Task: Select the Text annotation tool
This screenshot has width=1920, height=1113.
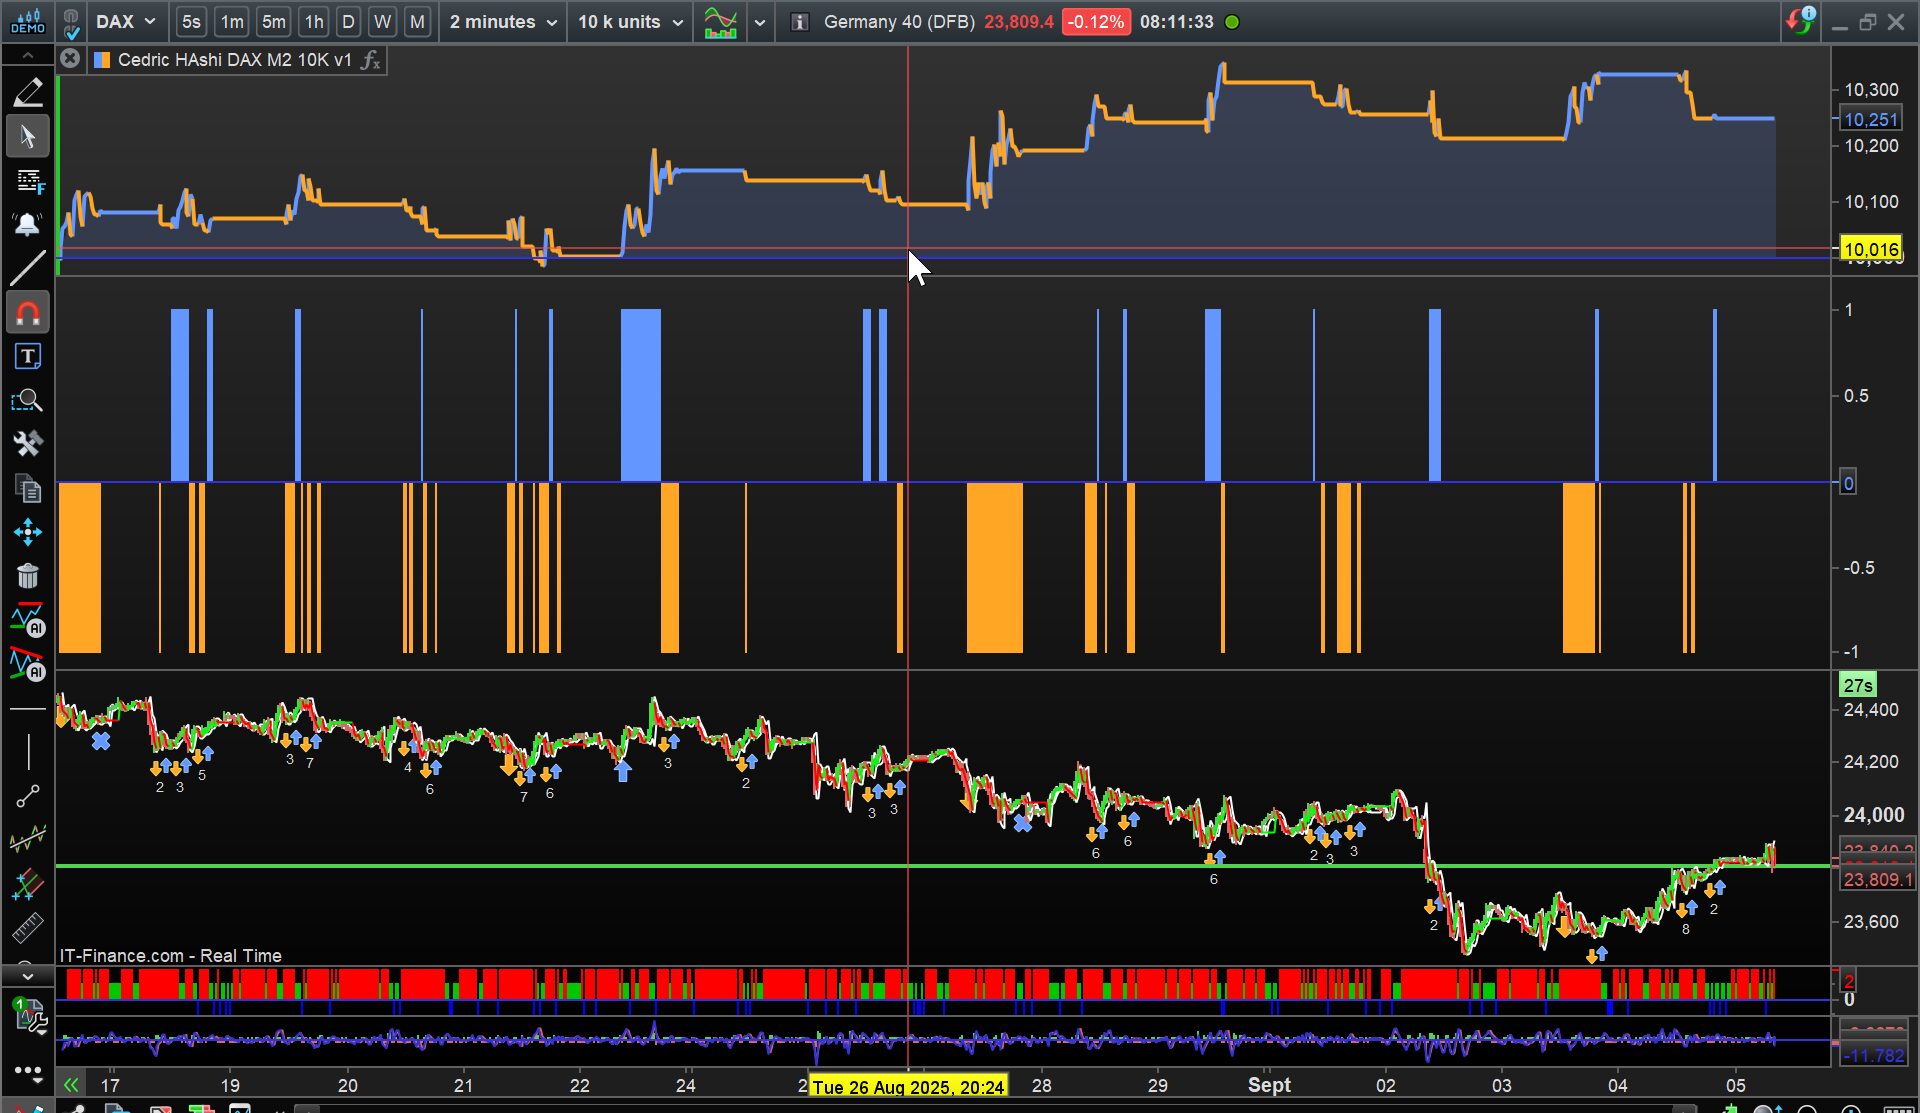Action: [x=28, y=357]
